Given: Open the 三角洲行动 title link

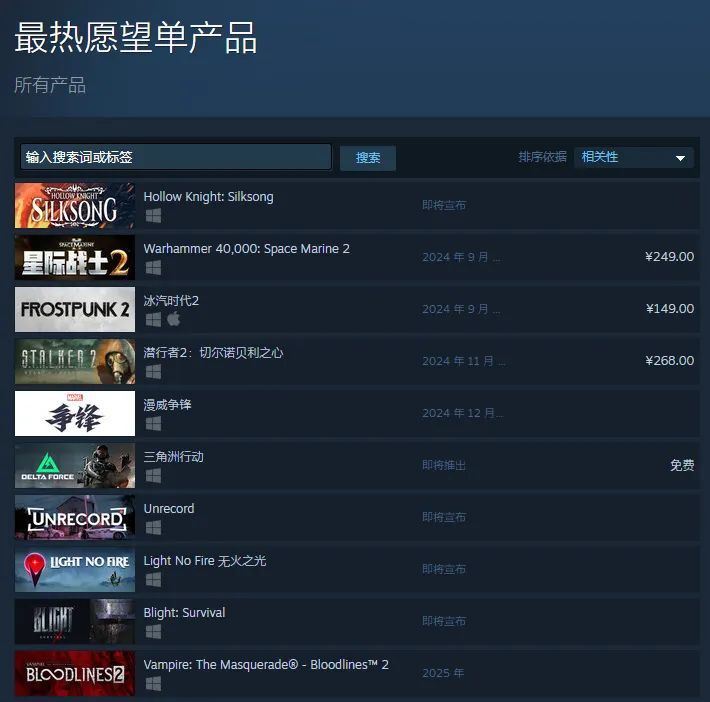Looking at the screenshot, I should 173,457.
